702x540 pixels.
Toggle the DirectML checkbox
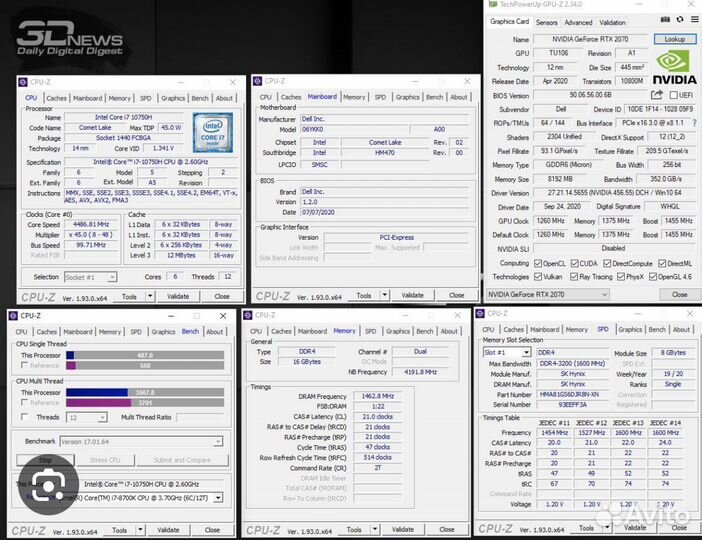pos(662,263)
